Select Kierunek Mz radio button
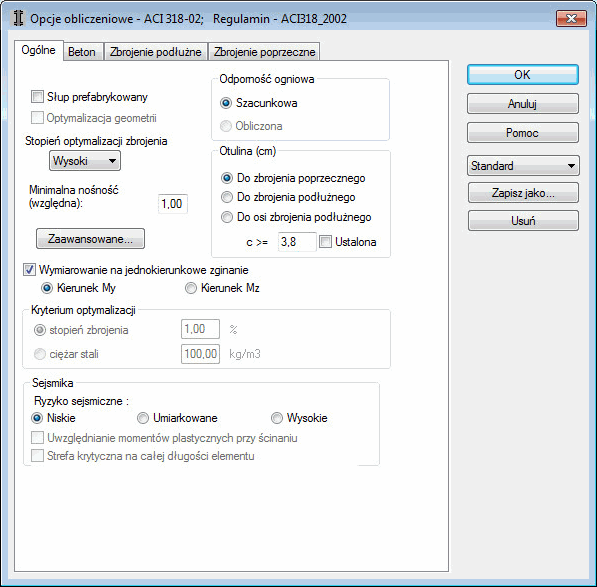The image size is (597, 587). 191,288
